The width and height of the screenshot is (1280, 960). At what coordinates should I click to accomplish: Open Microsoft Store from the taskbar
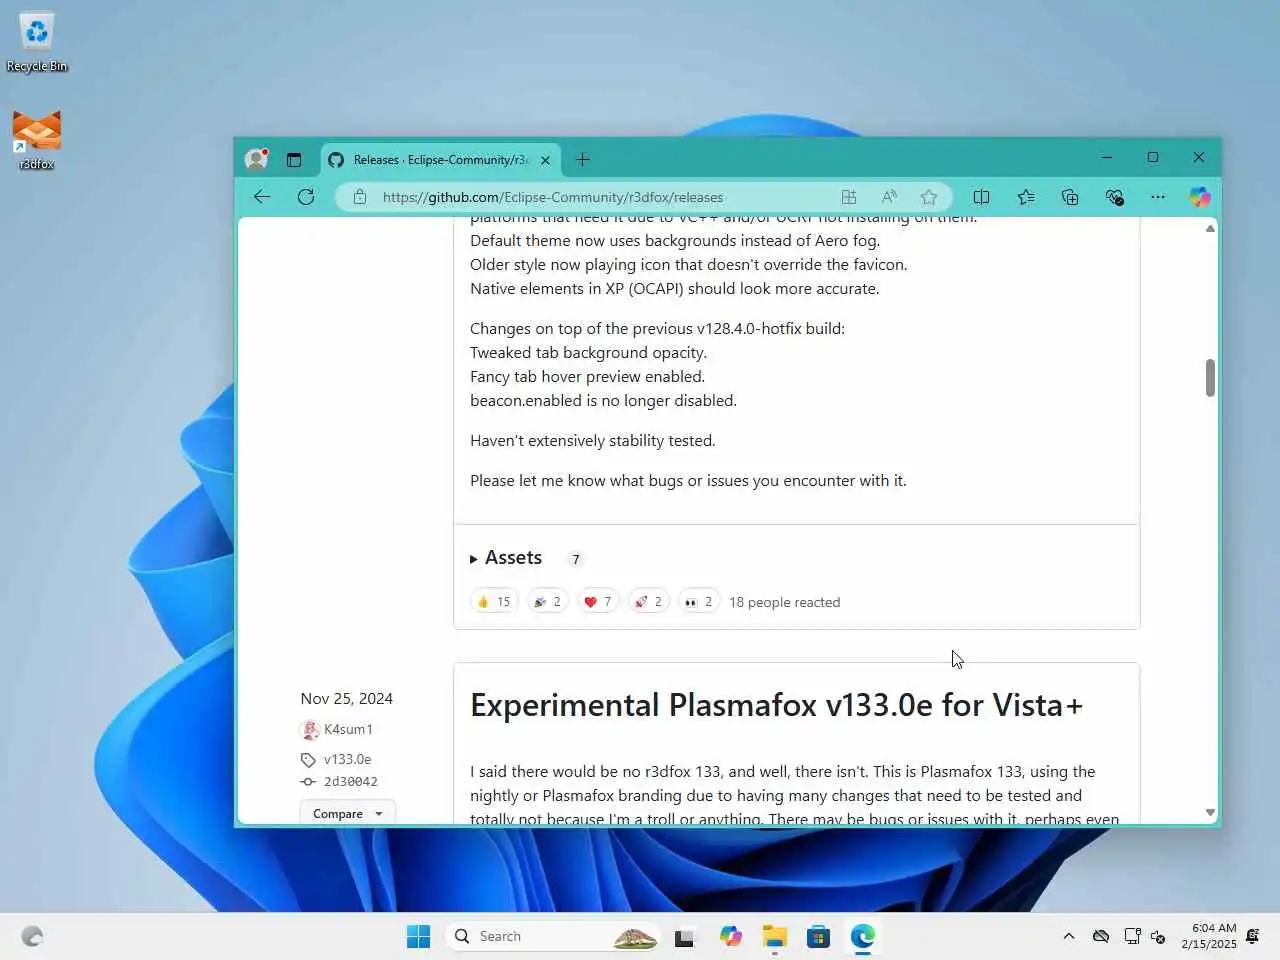point(819,936)
